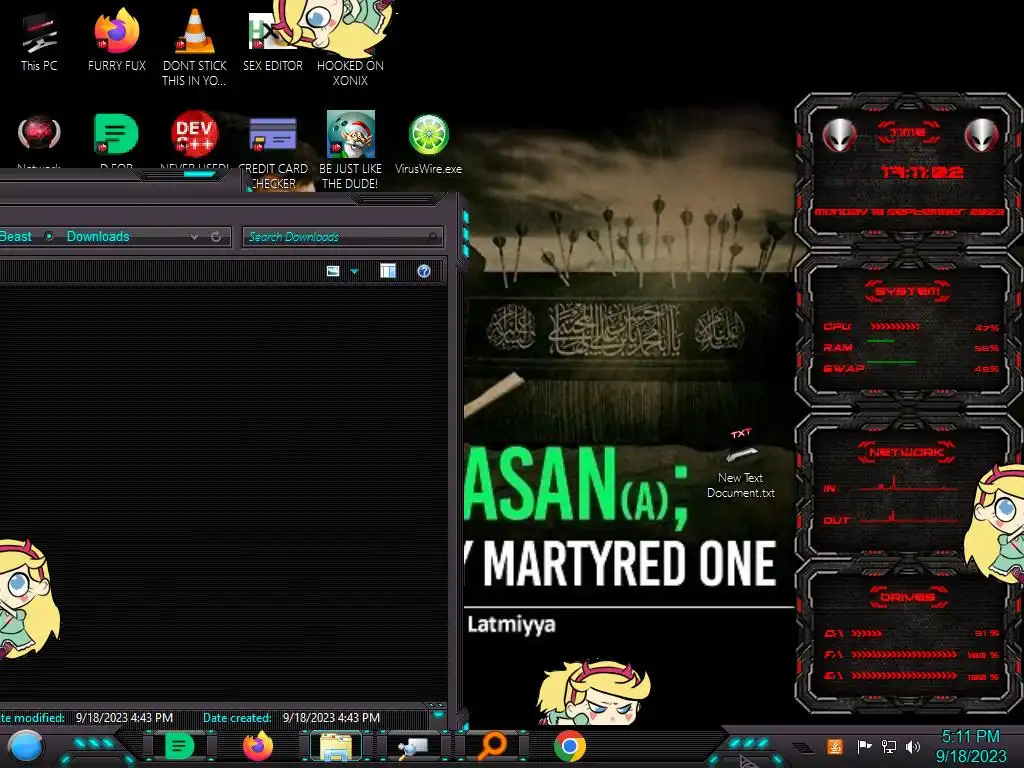Click the NETWORK widget header
This screenshot has height=768, width=1024.
(x=906, y=452)
